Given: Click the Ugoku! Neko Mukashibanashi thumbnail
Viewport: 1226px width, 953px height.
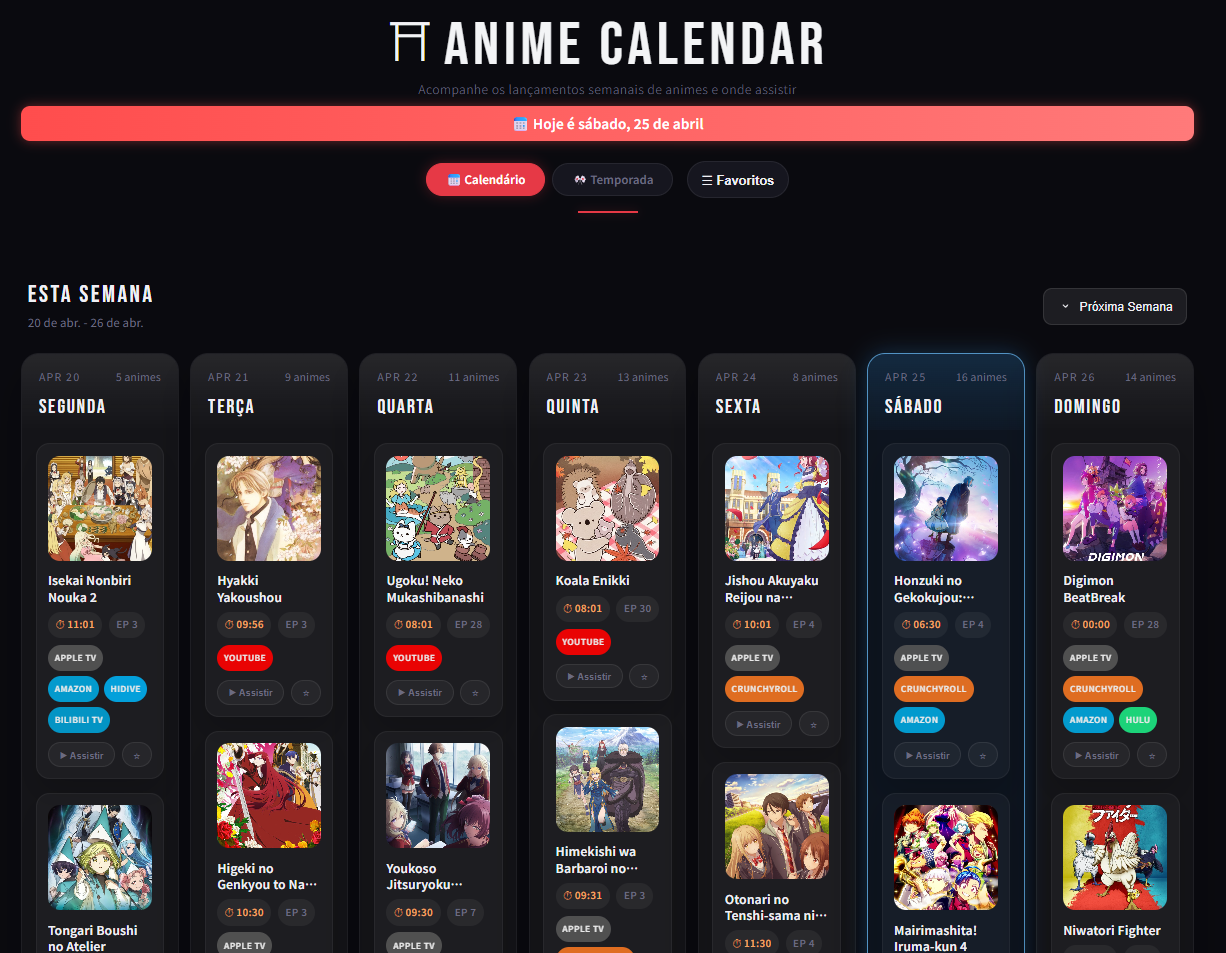Looking at the screenshot, I should [438, 509].
